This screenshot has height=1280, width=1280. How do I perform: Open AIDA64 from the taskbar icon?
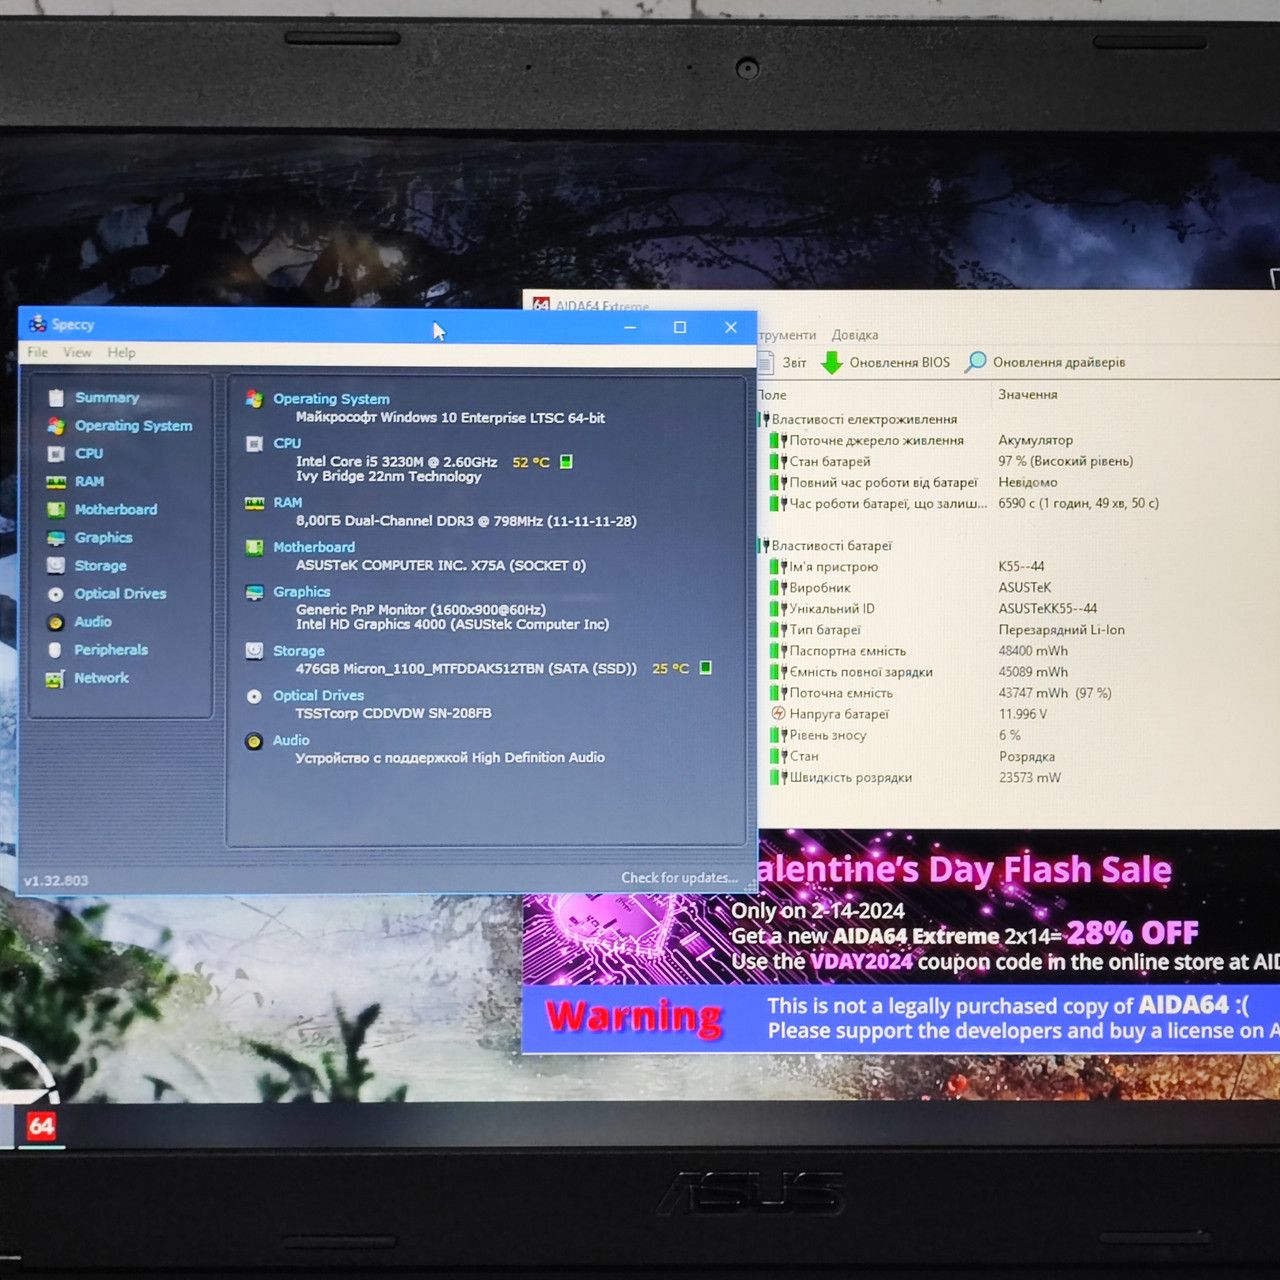click(x=41, y=1127)
